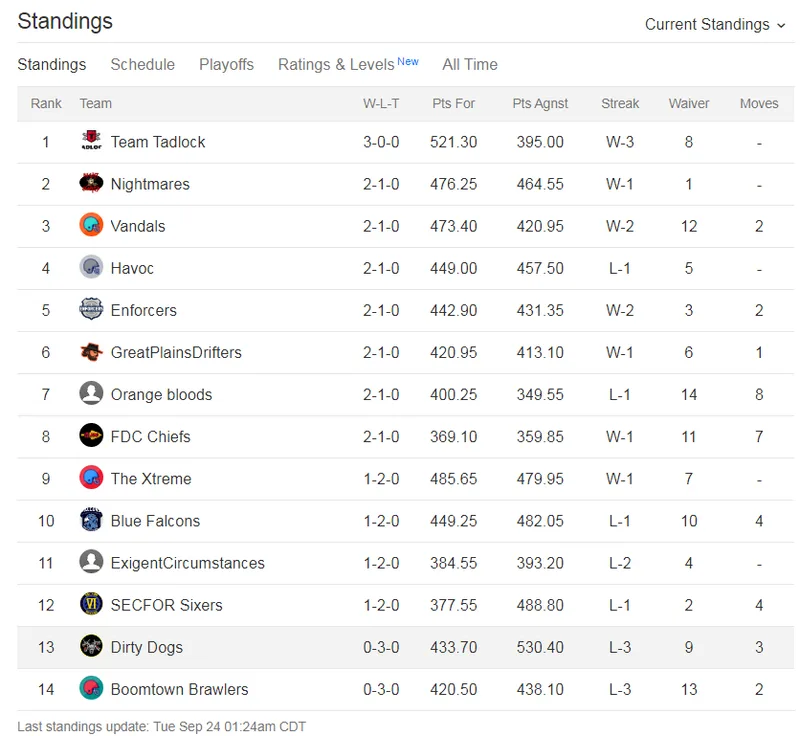Click the Dirty Dogs team logo
This screenshot has height=736, width=800.
click(91, 646)
